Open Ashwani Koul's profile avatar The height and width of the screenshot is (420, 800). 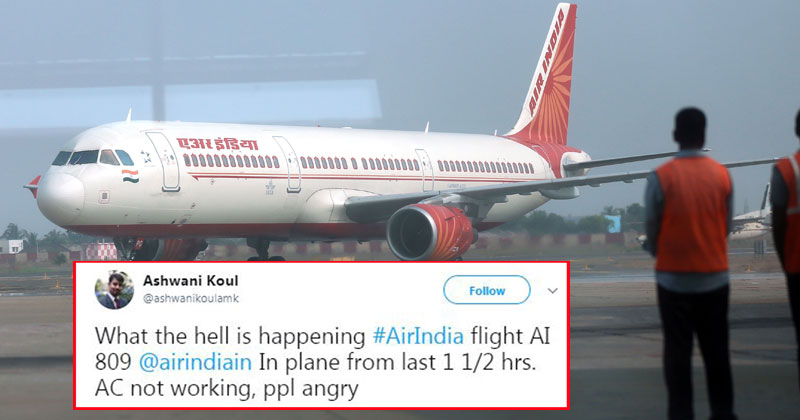[x=114, y=290]
